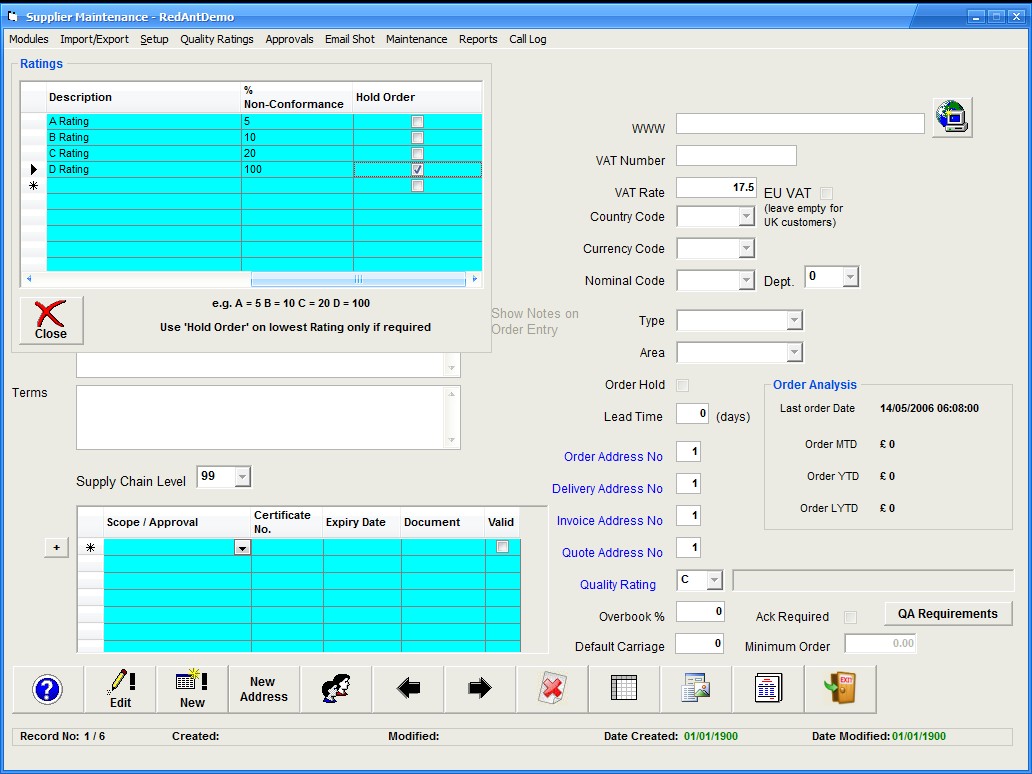Click the Edit pencil toolbar button

[120, 689]
